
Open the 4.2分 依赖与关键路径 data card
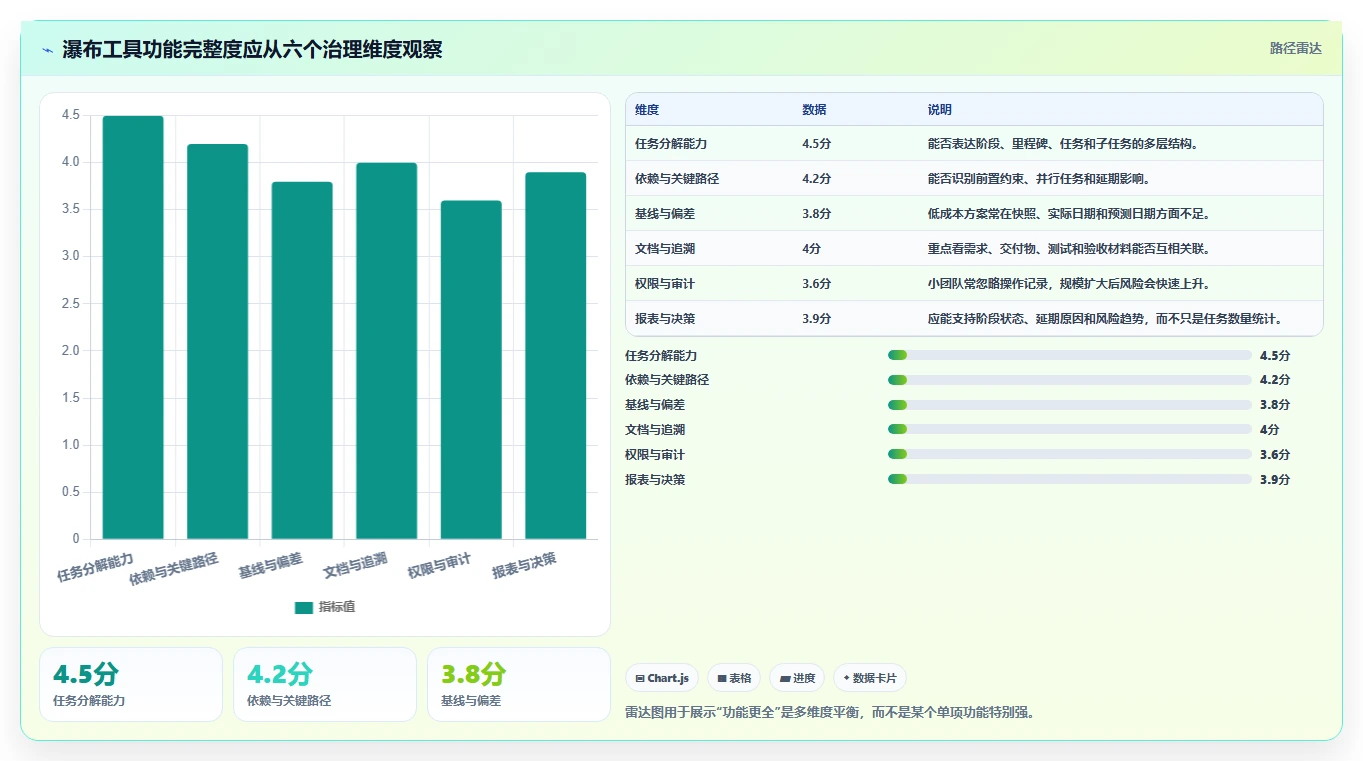325,684
